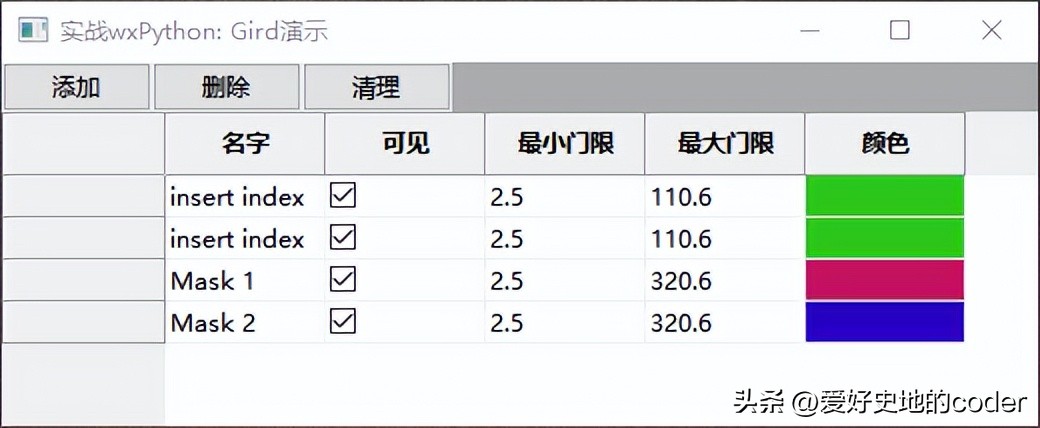This screenshot has height=428, width=1040.
Task: Maximize the Gird演示 window
Action: 899,30
